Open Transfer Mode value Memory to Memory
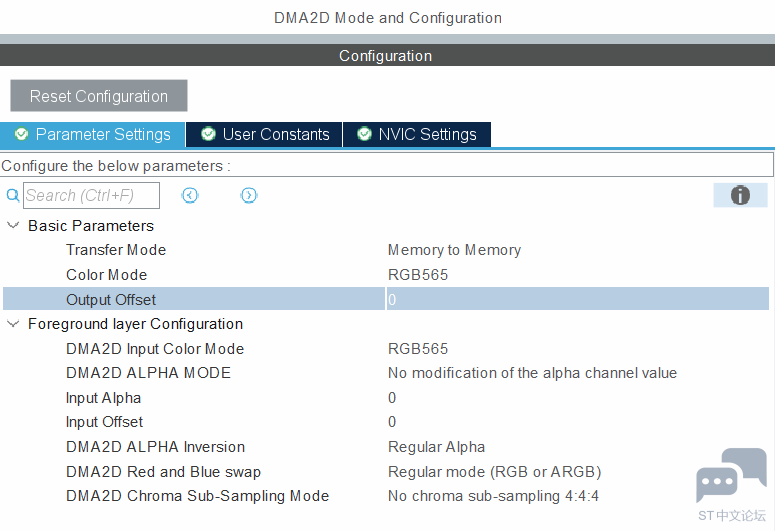 454,250
